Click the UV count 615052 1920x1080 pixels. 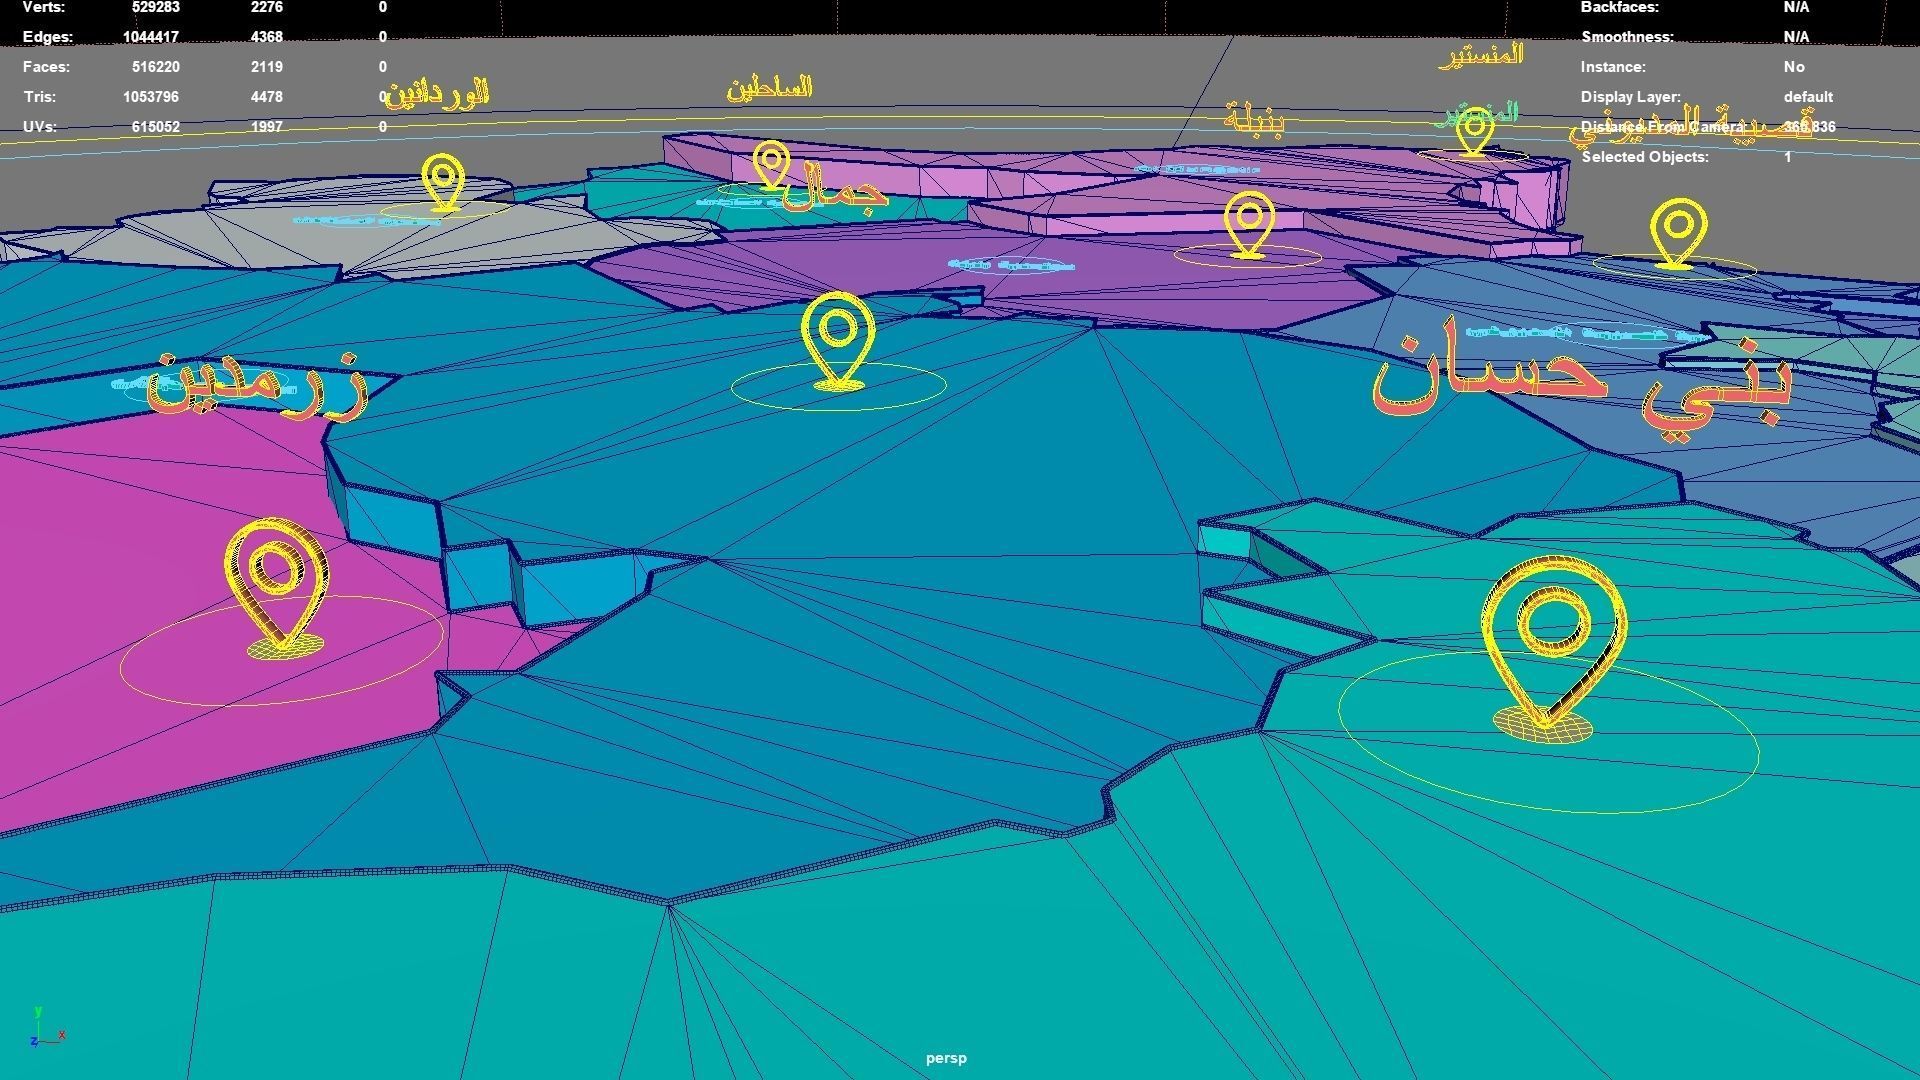pyautogui.click(x=156, y=127)
